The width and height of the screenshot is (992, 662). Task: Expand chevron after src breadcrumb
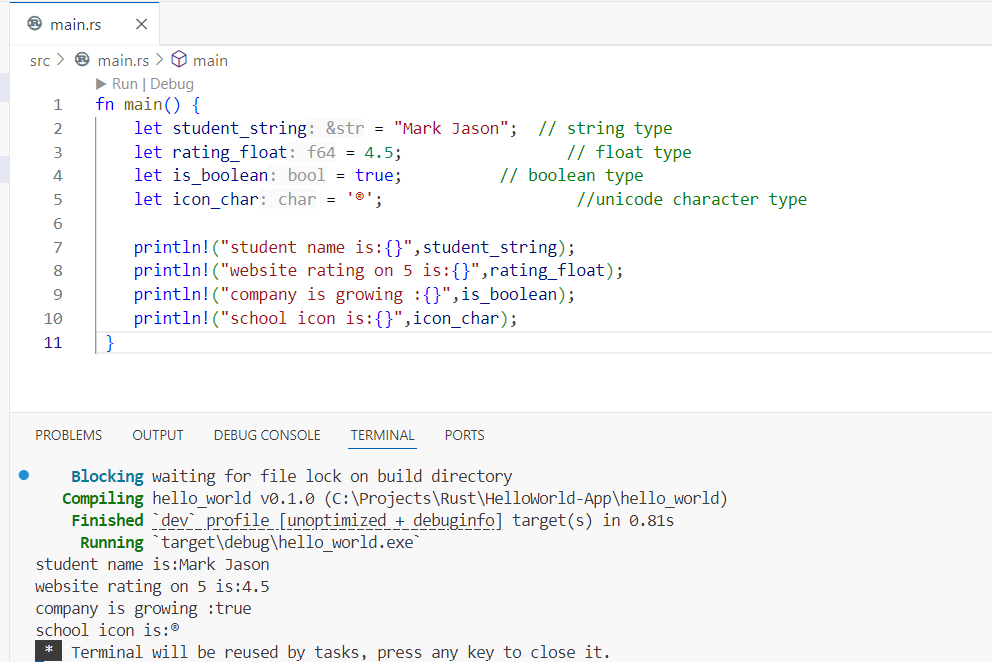tap(61, 59)
